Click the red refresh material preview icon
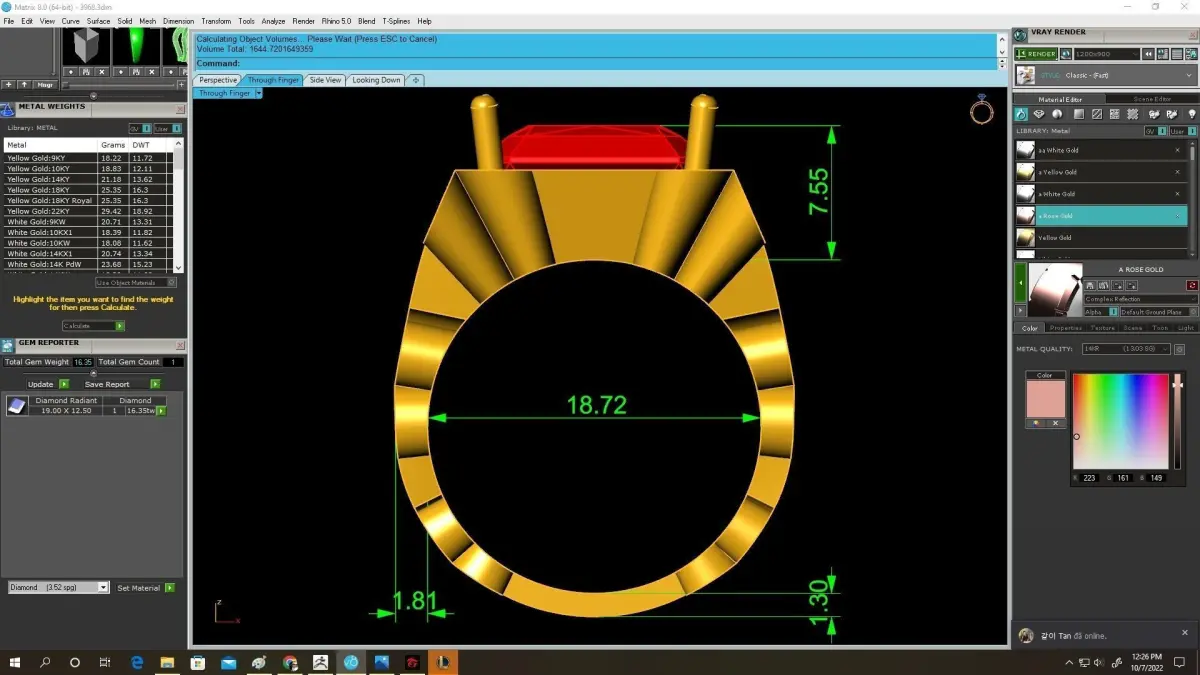1200x675 pixels. [x=1192, y=286]
